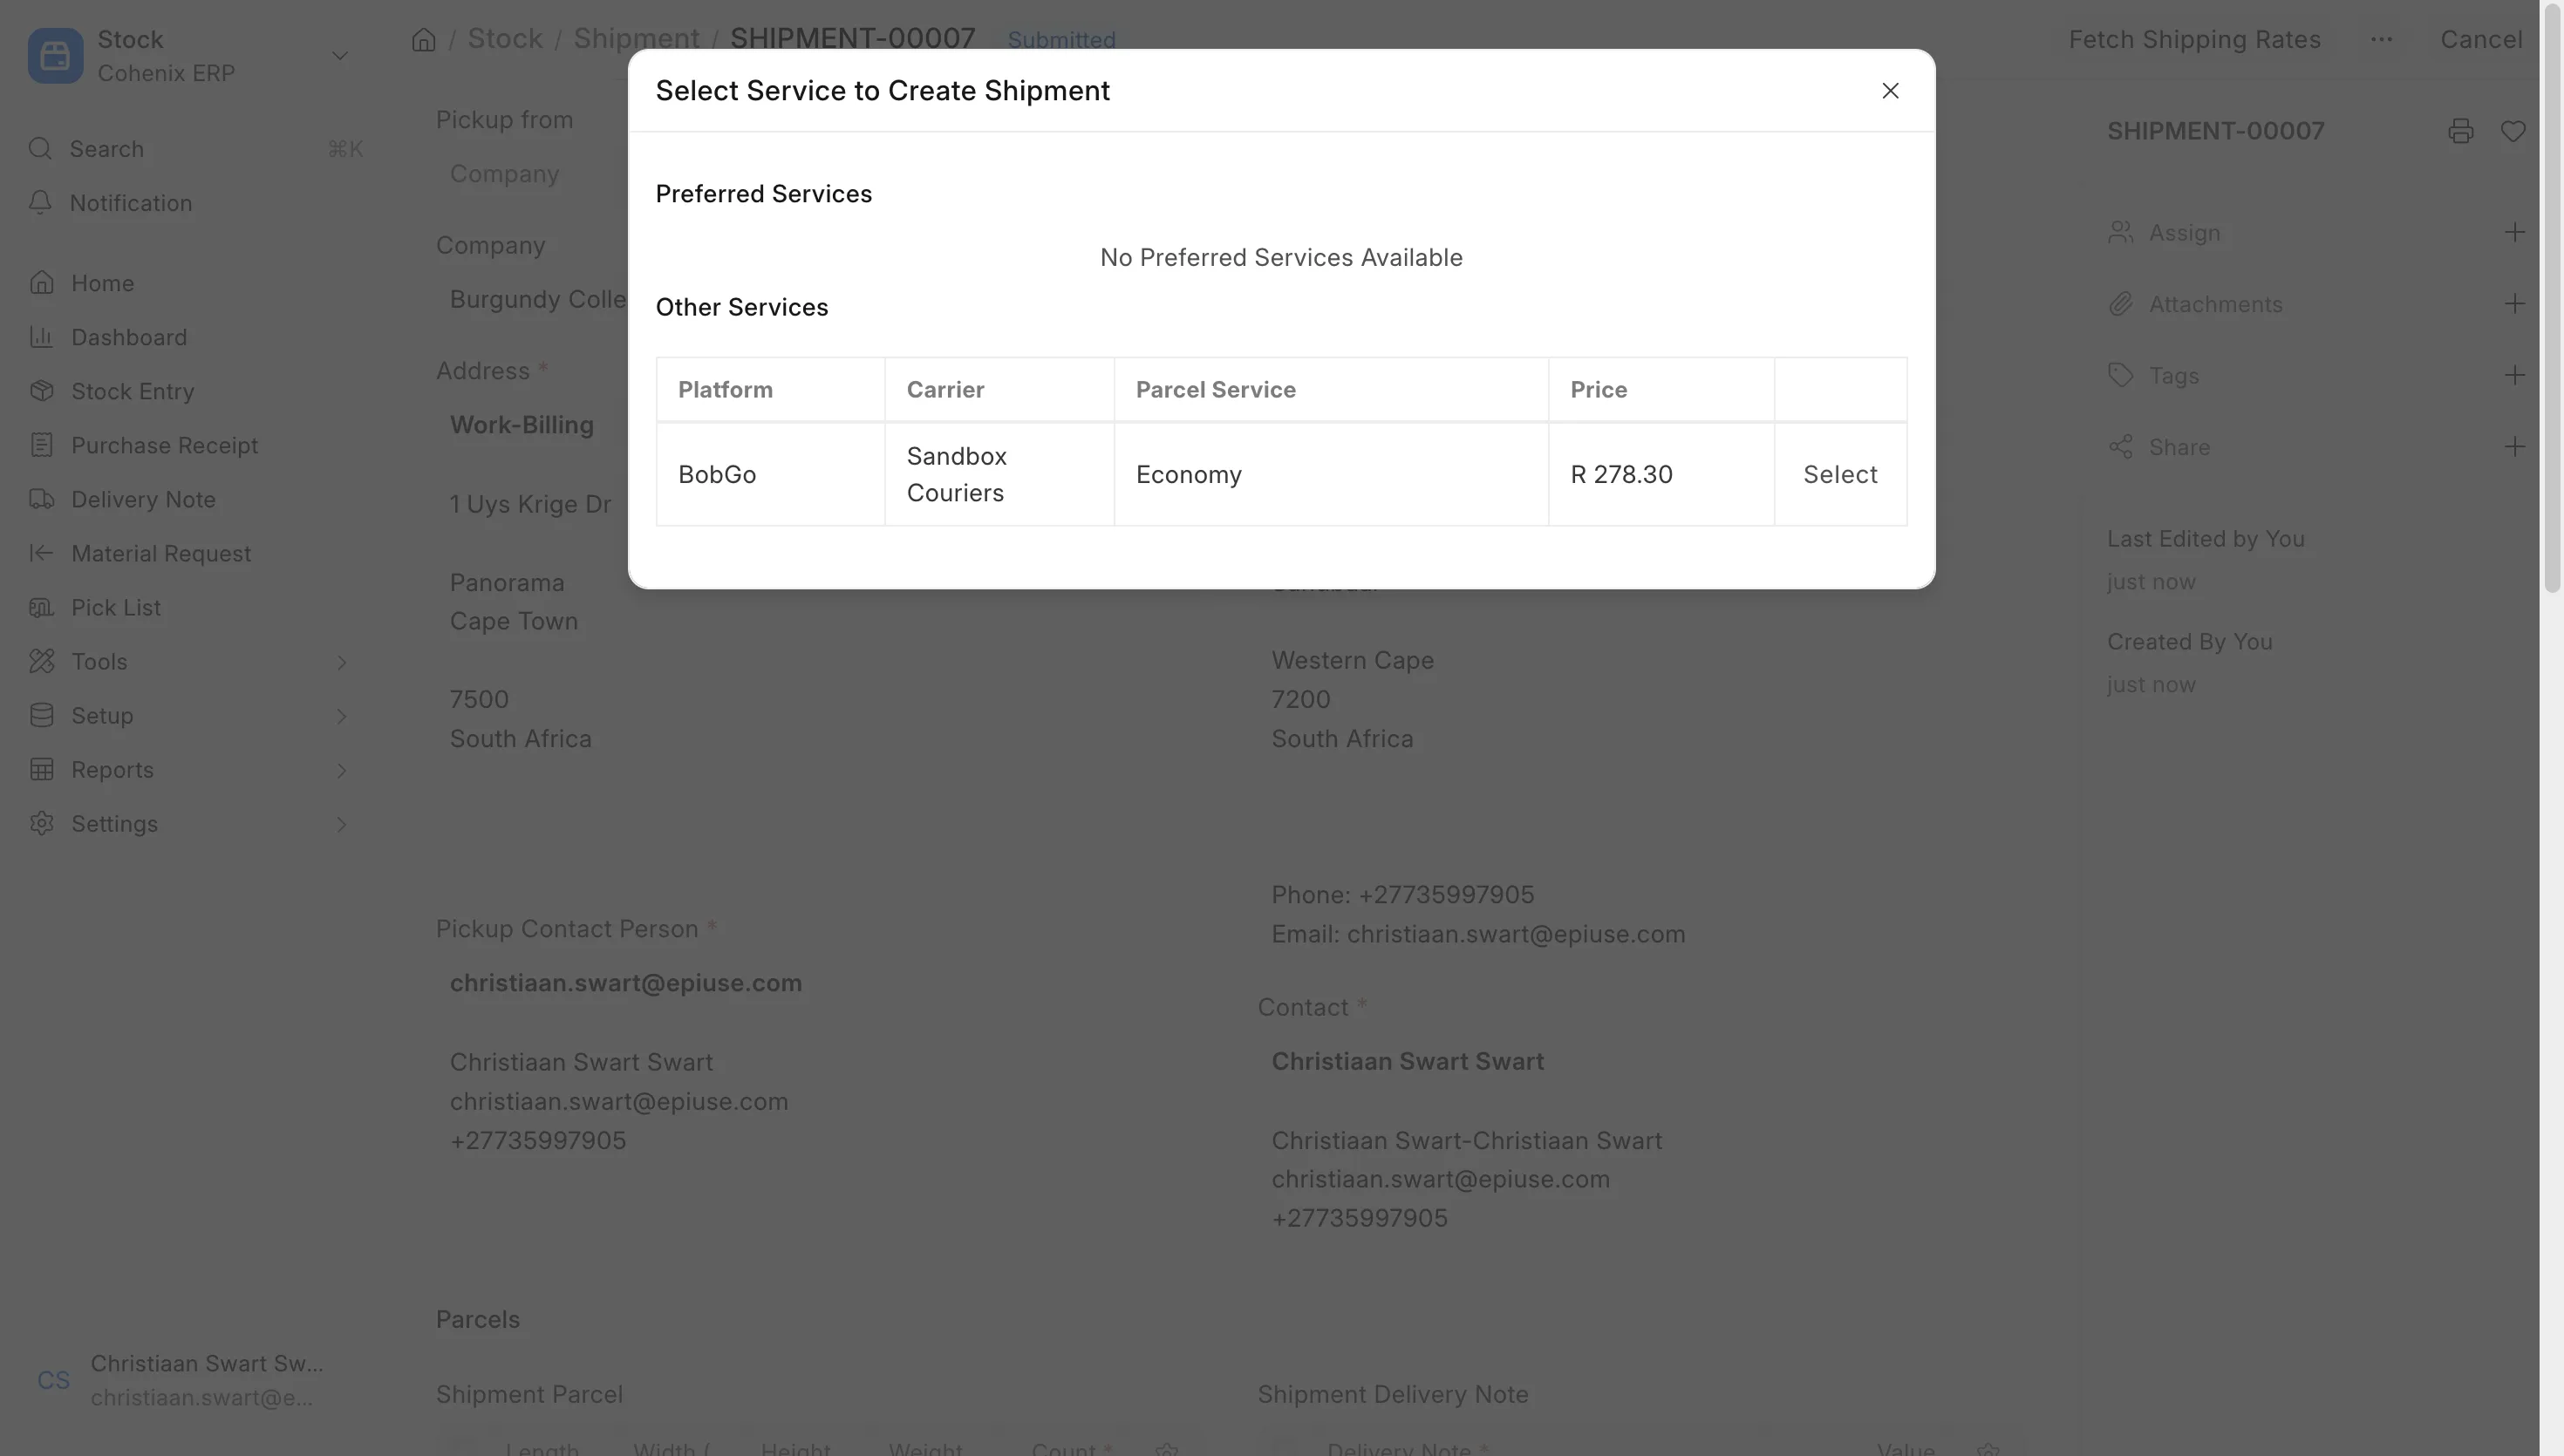Image resolution: width=2564 pixels, height=1456 pixels.
Task: Click the Setup database icon
Action: click(42, 715)
